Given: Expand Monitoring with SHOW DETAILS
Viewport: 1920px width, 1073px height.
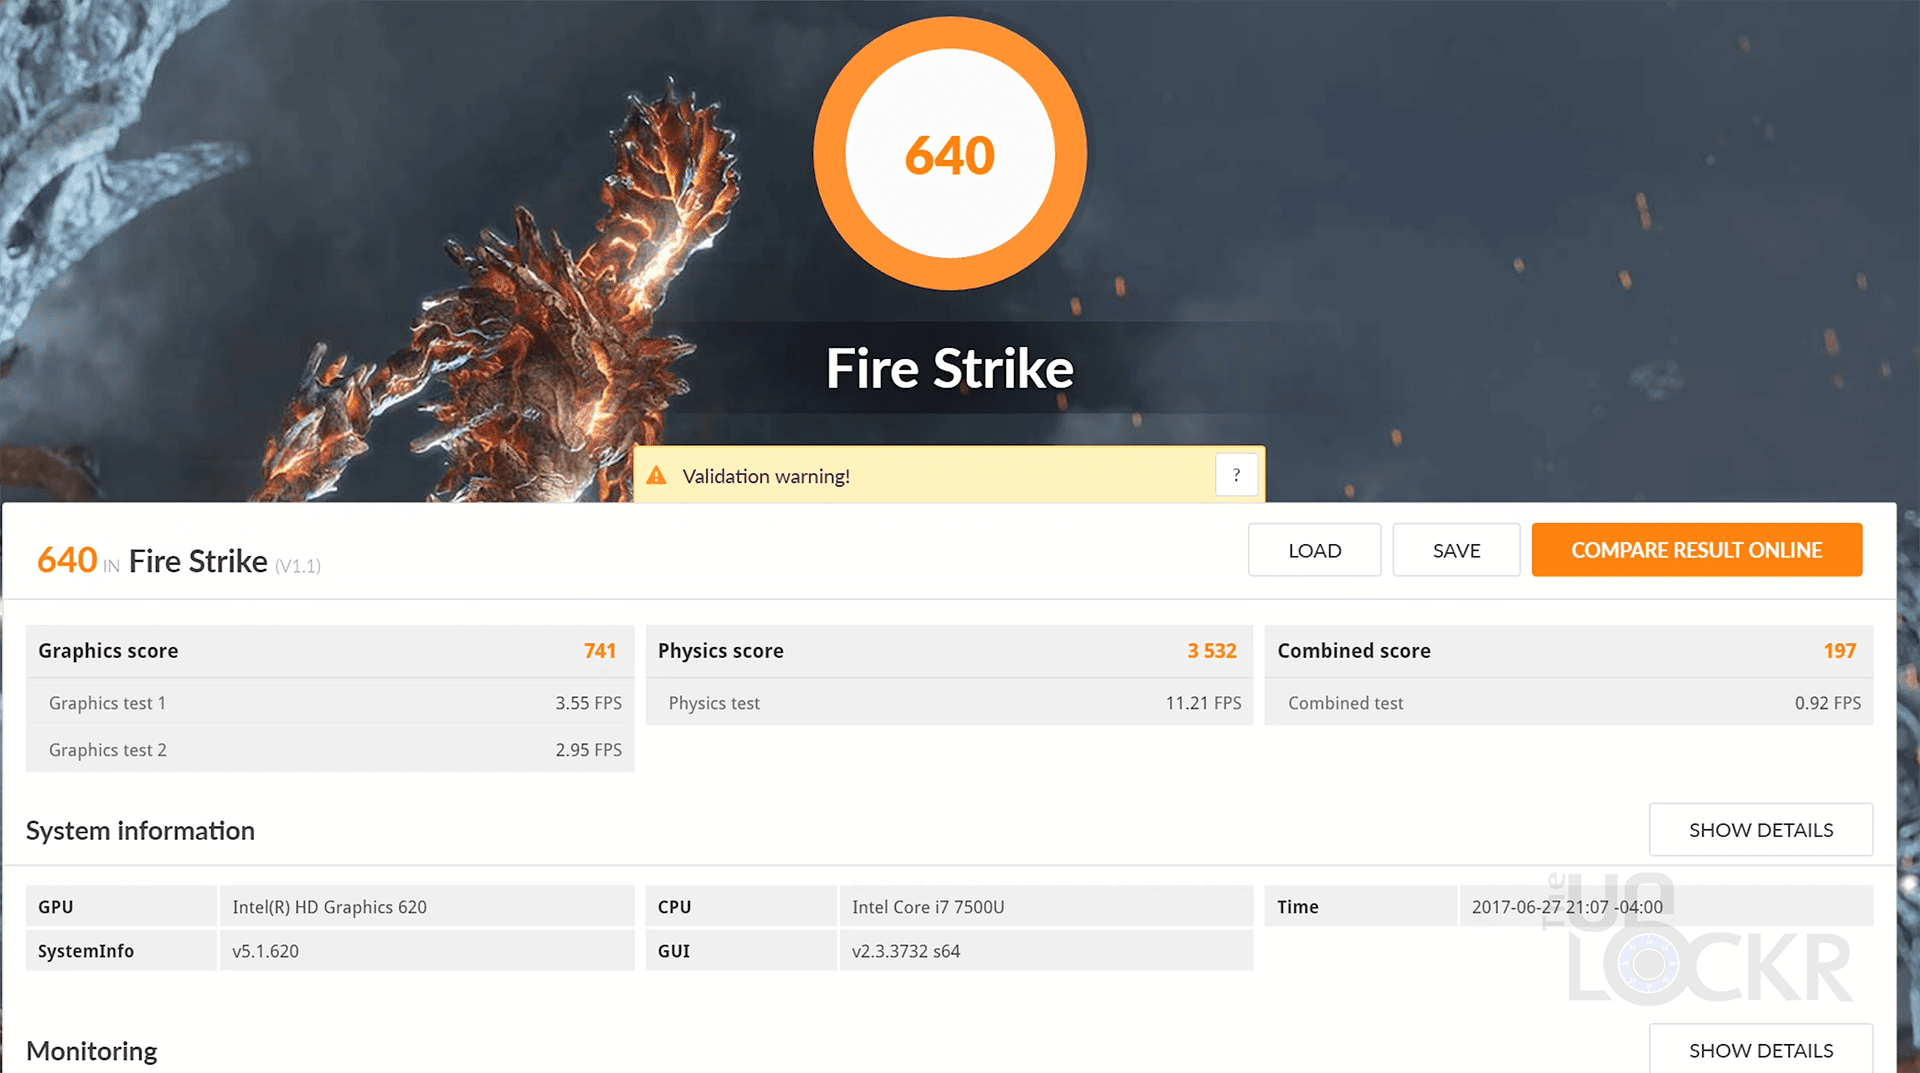Looking at the screenshot, I should [x=1760, y=1050].
